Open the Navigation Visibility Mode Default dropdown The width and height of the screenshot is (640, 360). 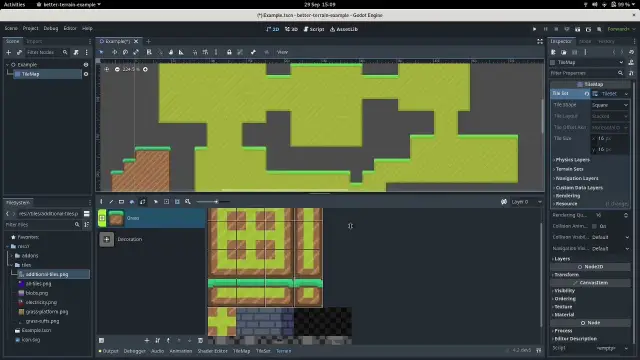(x=610, y=248)
